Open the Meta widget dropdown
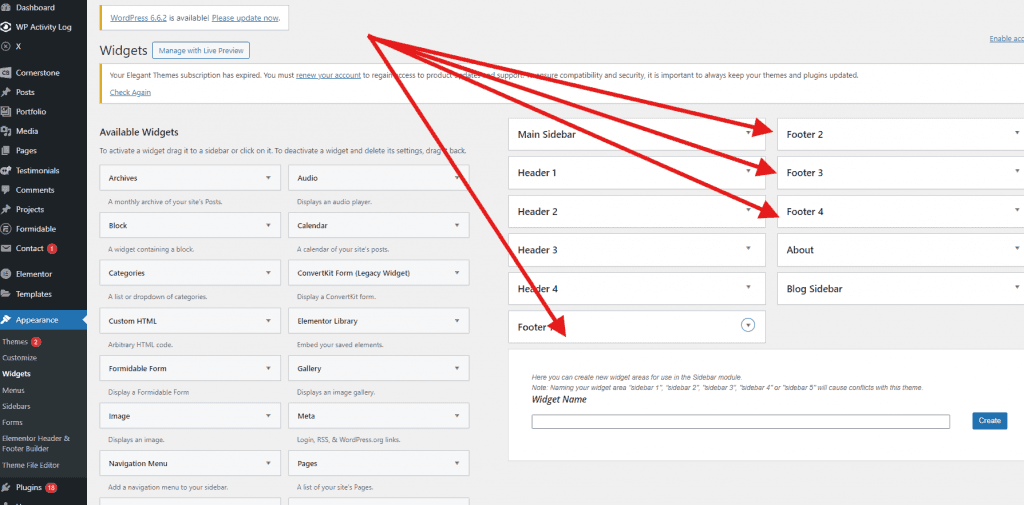This screenshot has width=1024, height=505. coord(456,415)
